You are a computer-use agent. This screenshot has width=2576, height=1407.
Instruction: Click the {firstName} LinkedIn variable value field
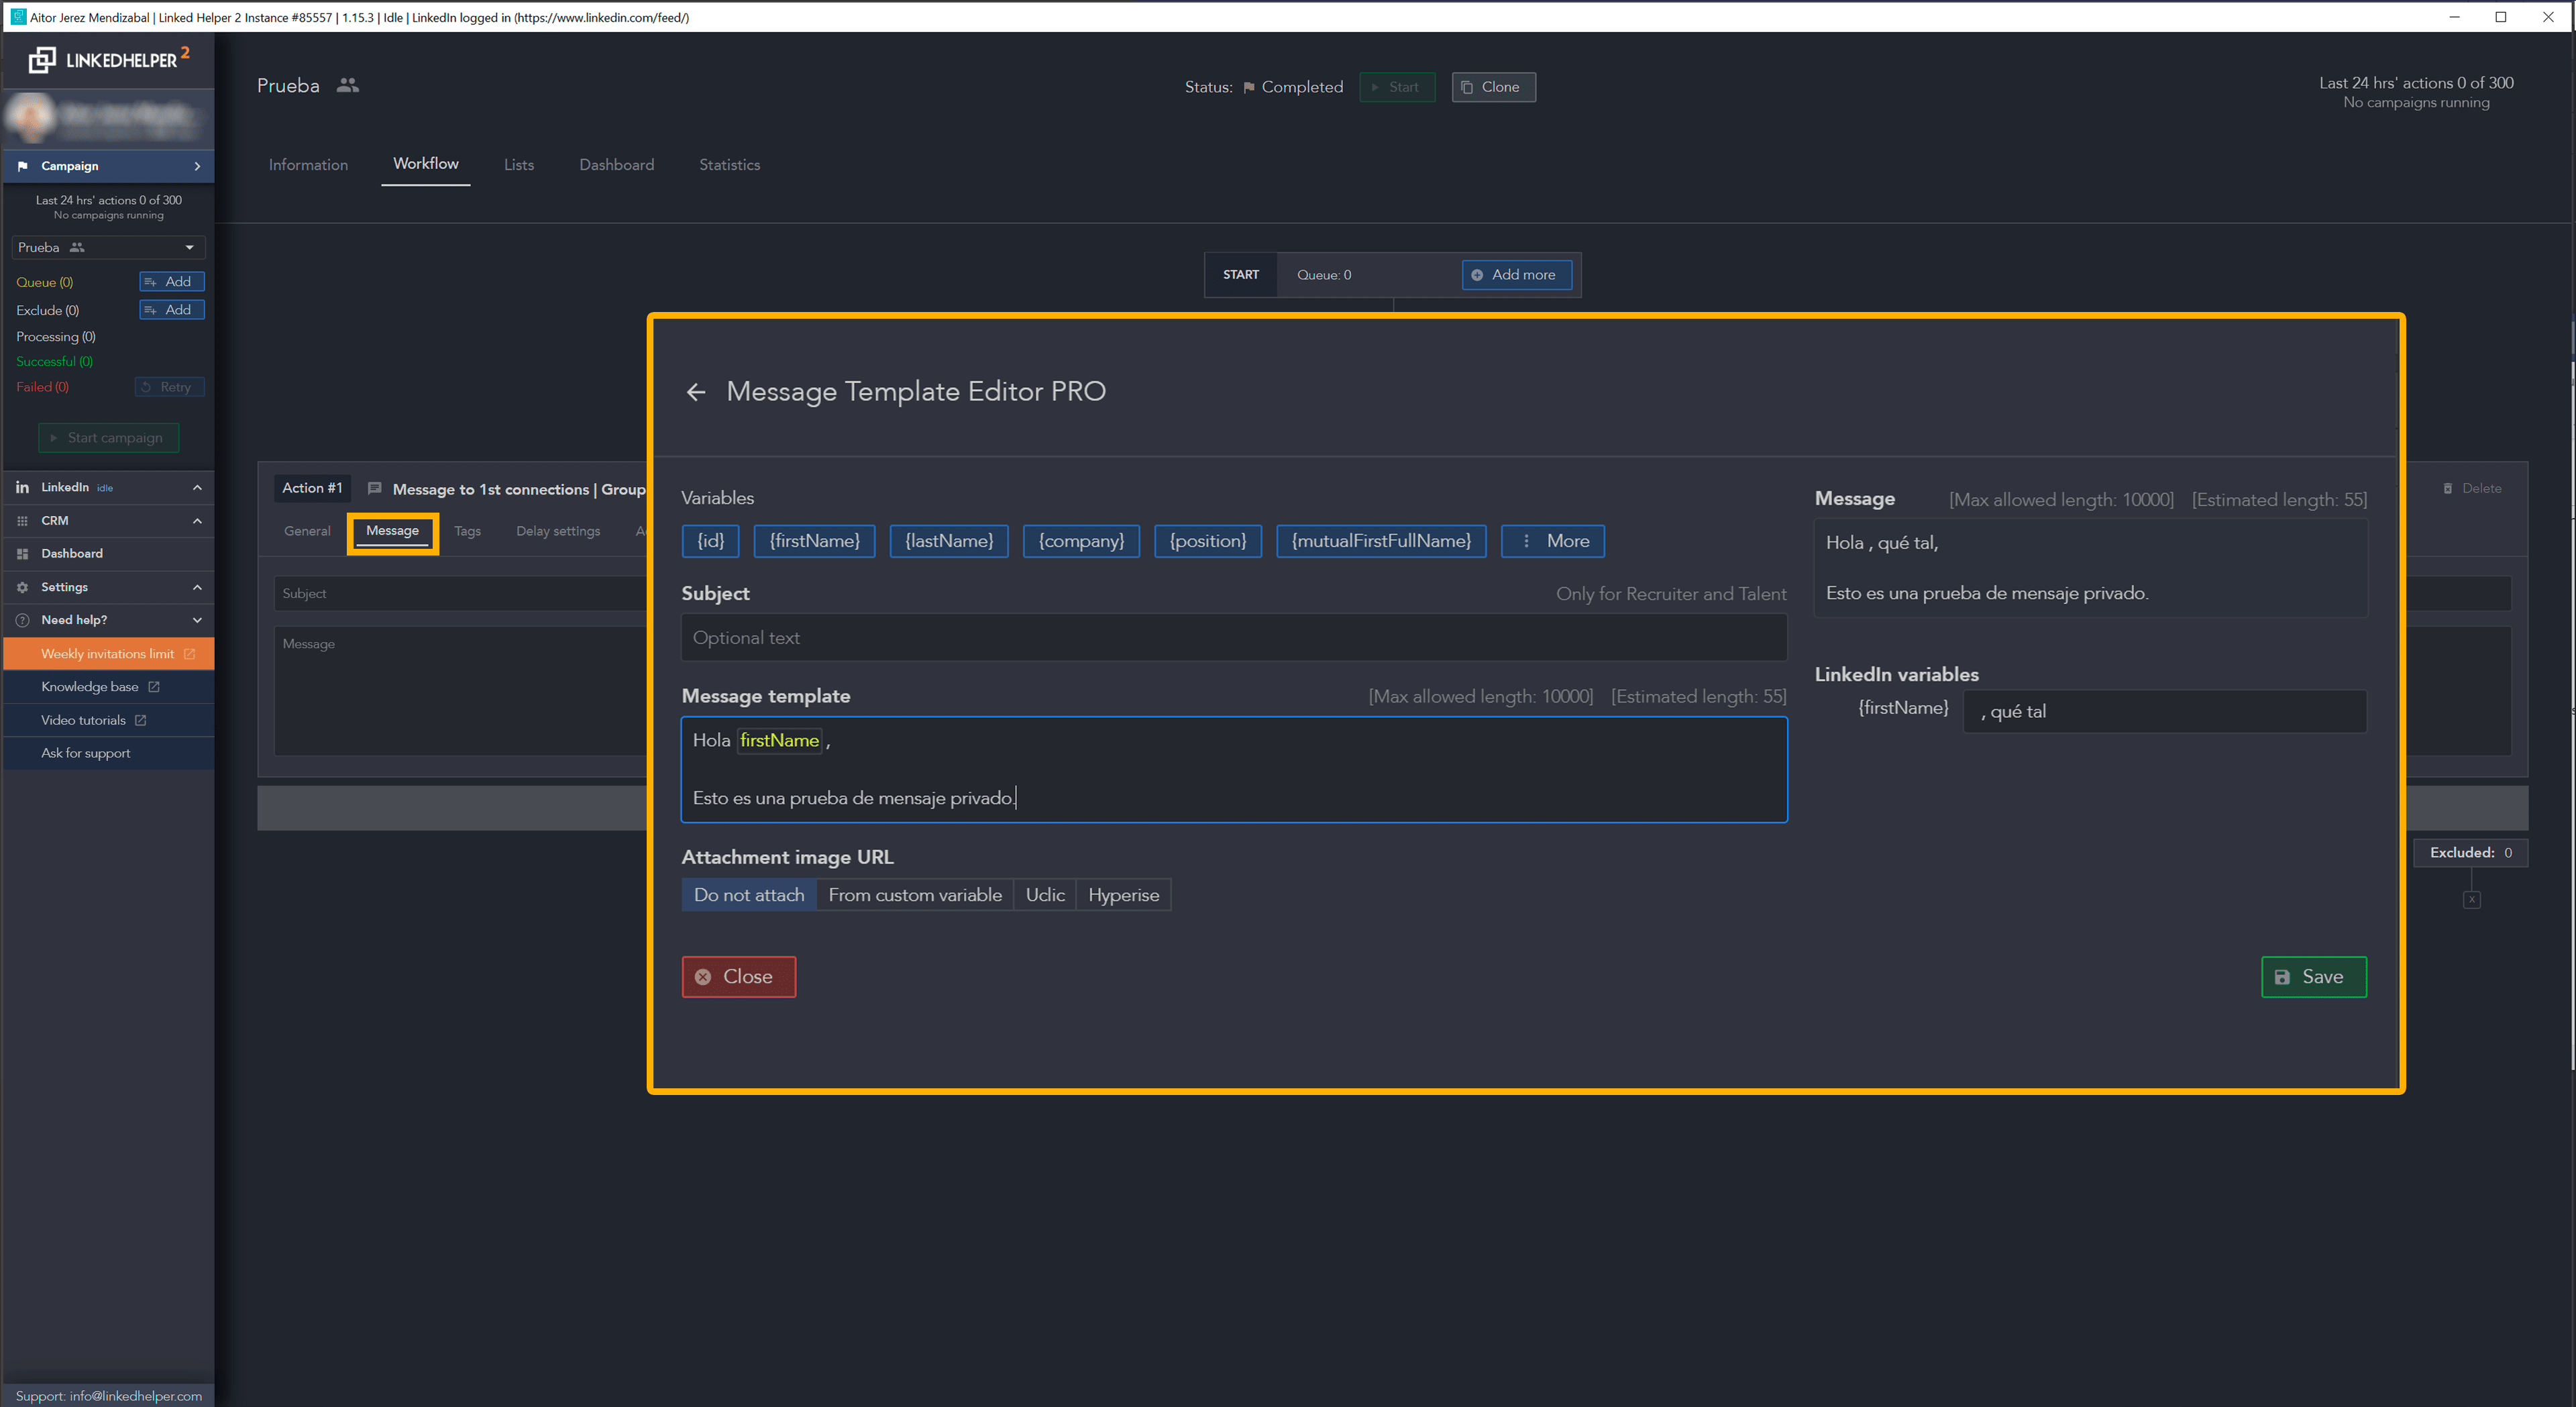pyautogui.click(x=2165, y=711)
